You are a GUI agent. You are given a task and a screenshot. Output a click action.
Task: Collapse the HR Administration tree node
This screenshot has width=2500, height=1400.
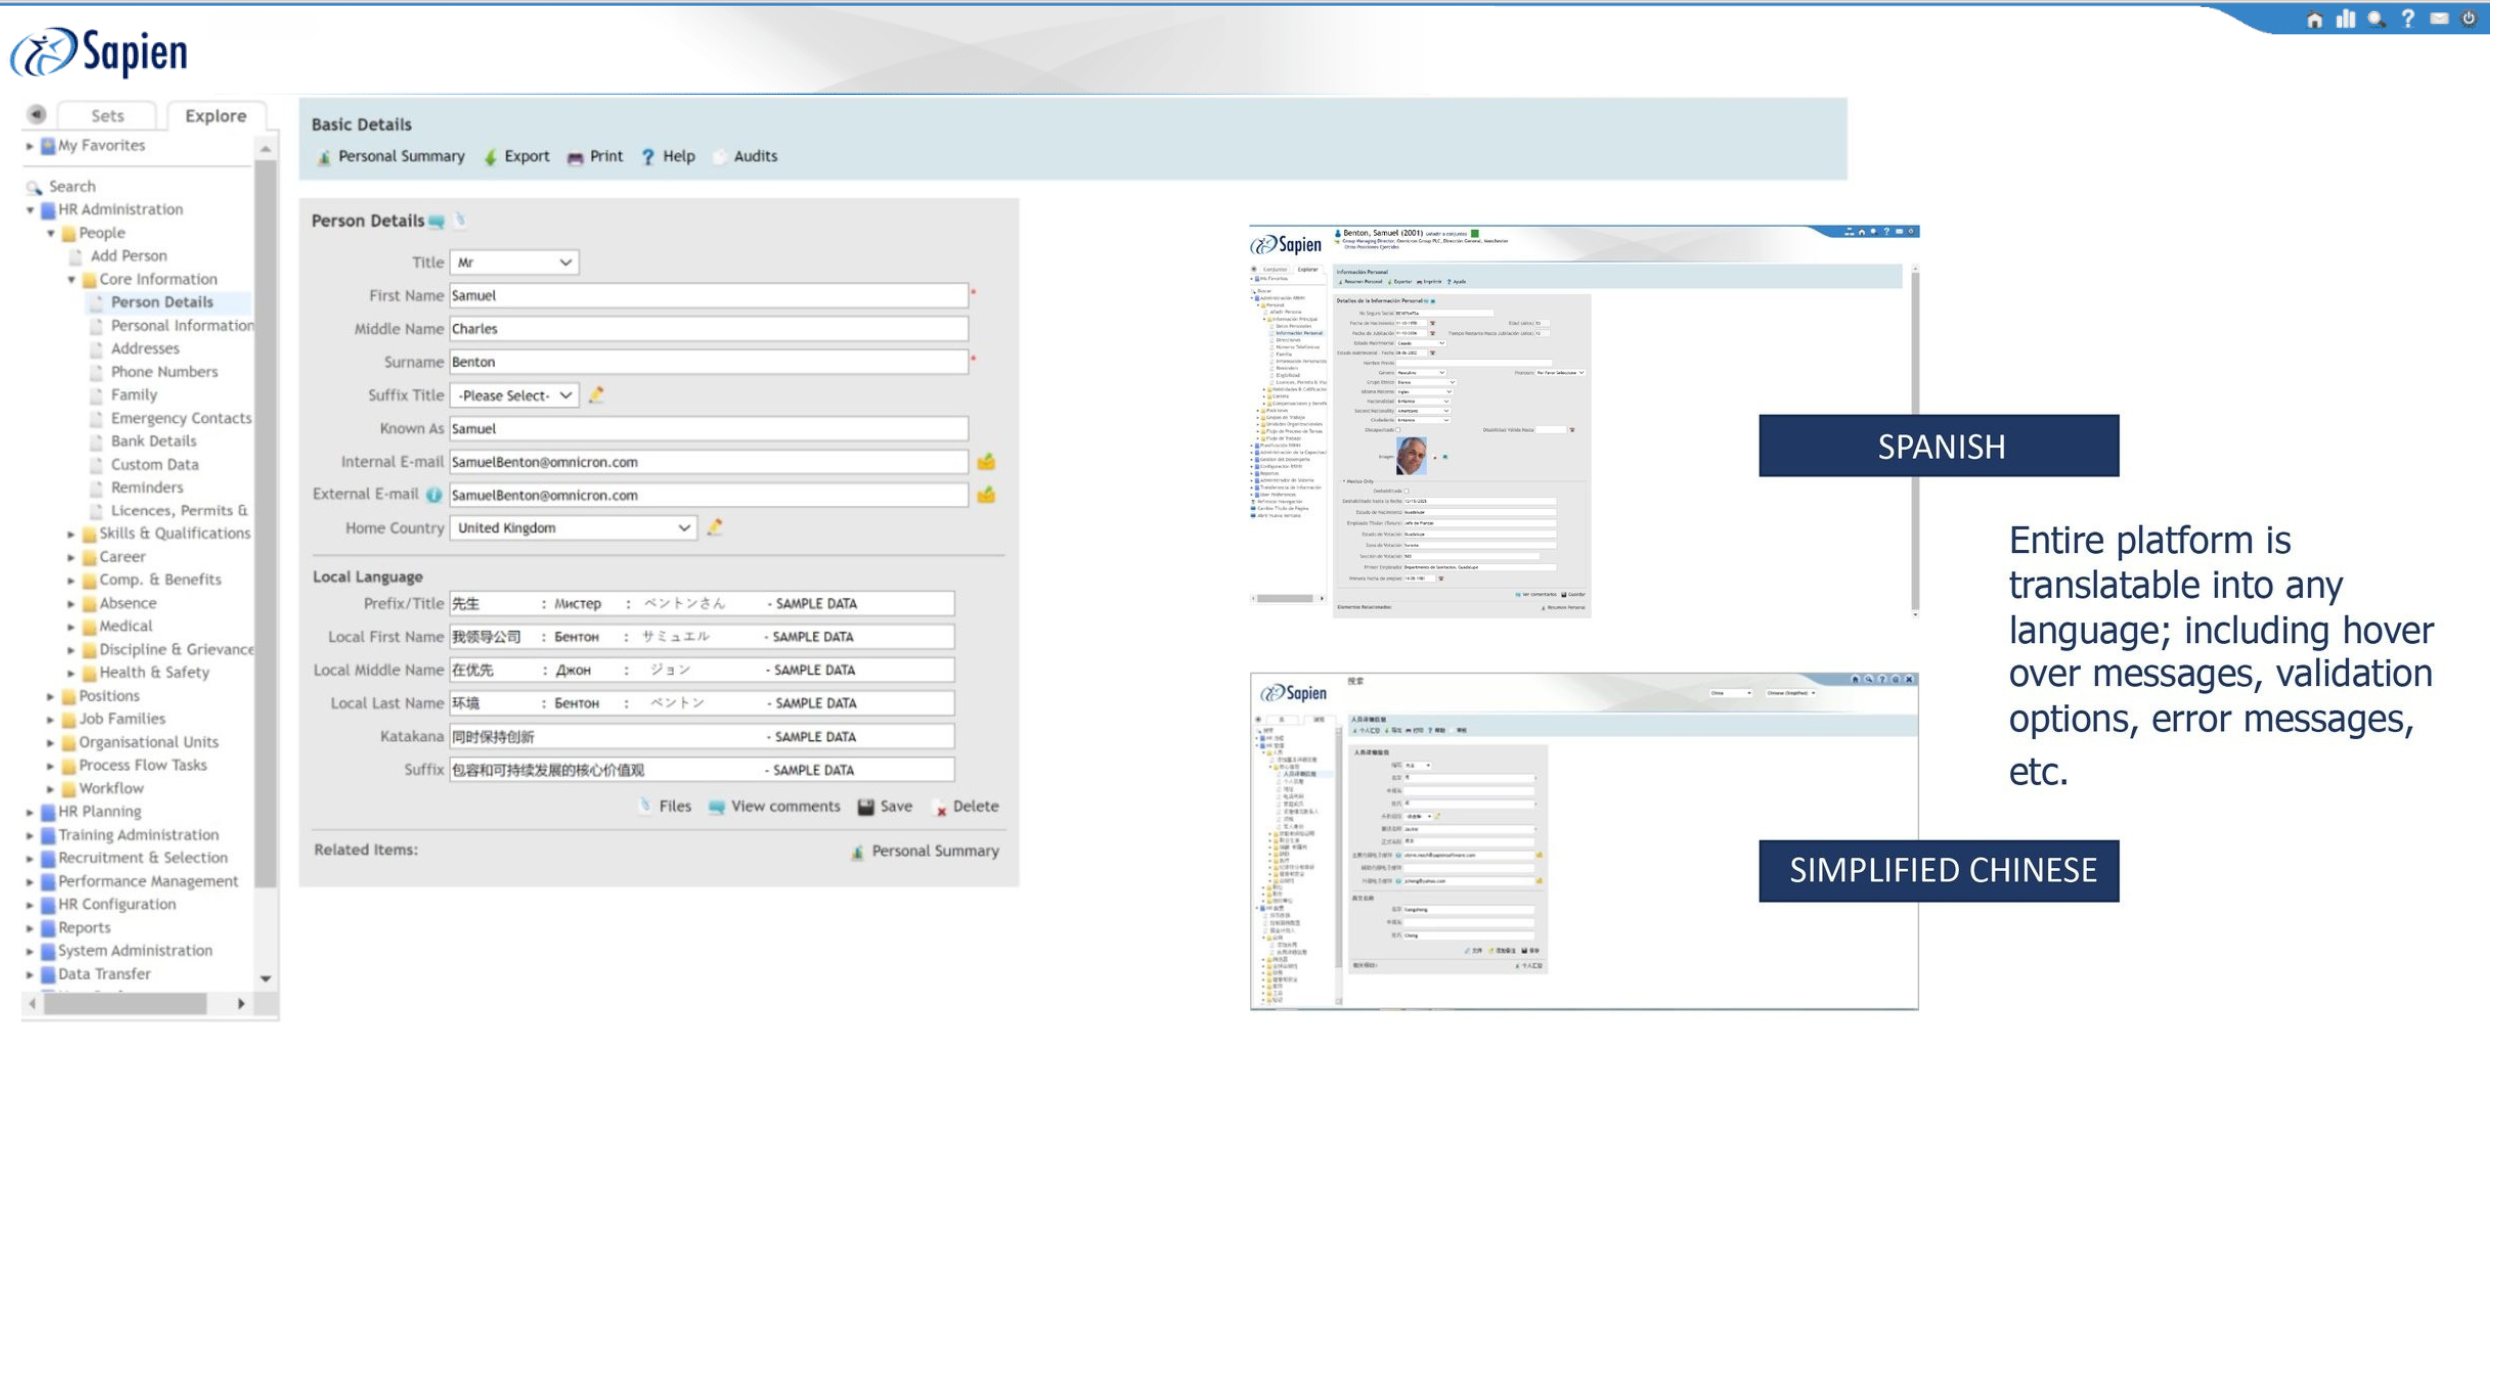point(30,210)
